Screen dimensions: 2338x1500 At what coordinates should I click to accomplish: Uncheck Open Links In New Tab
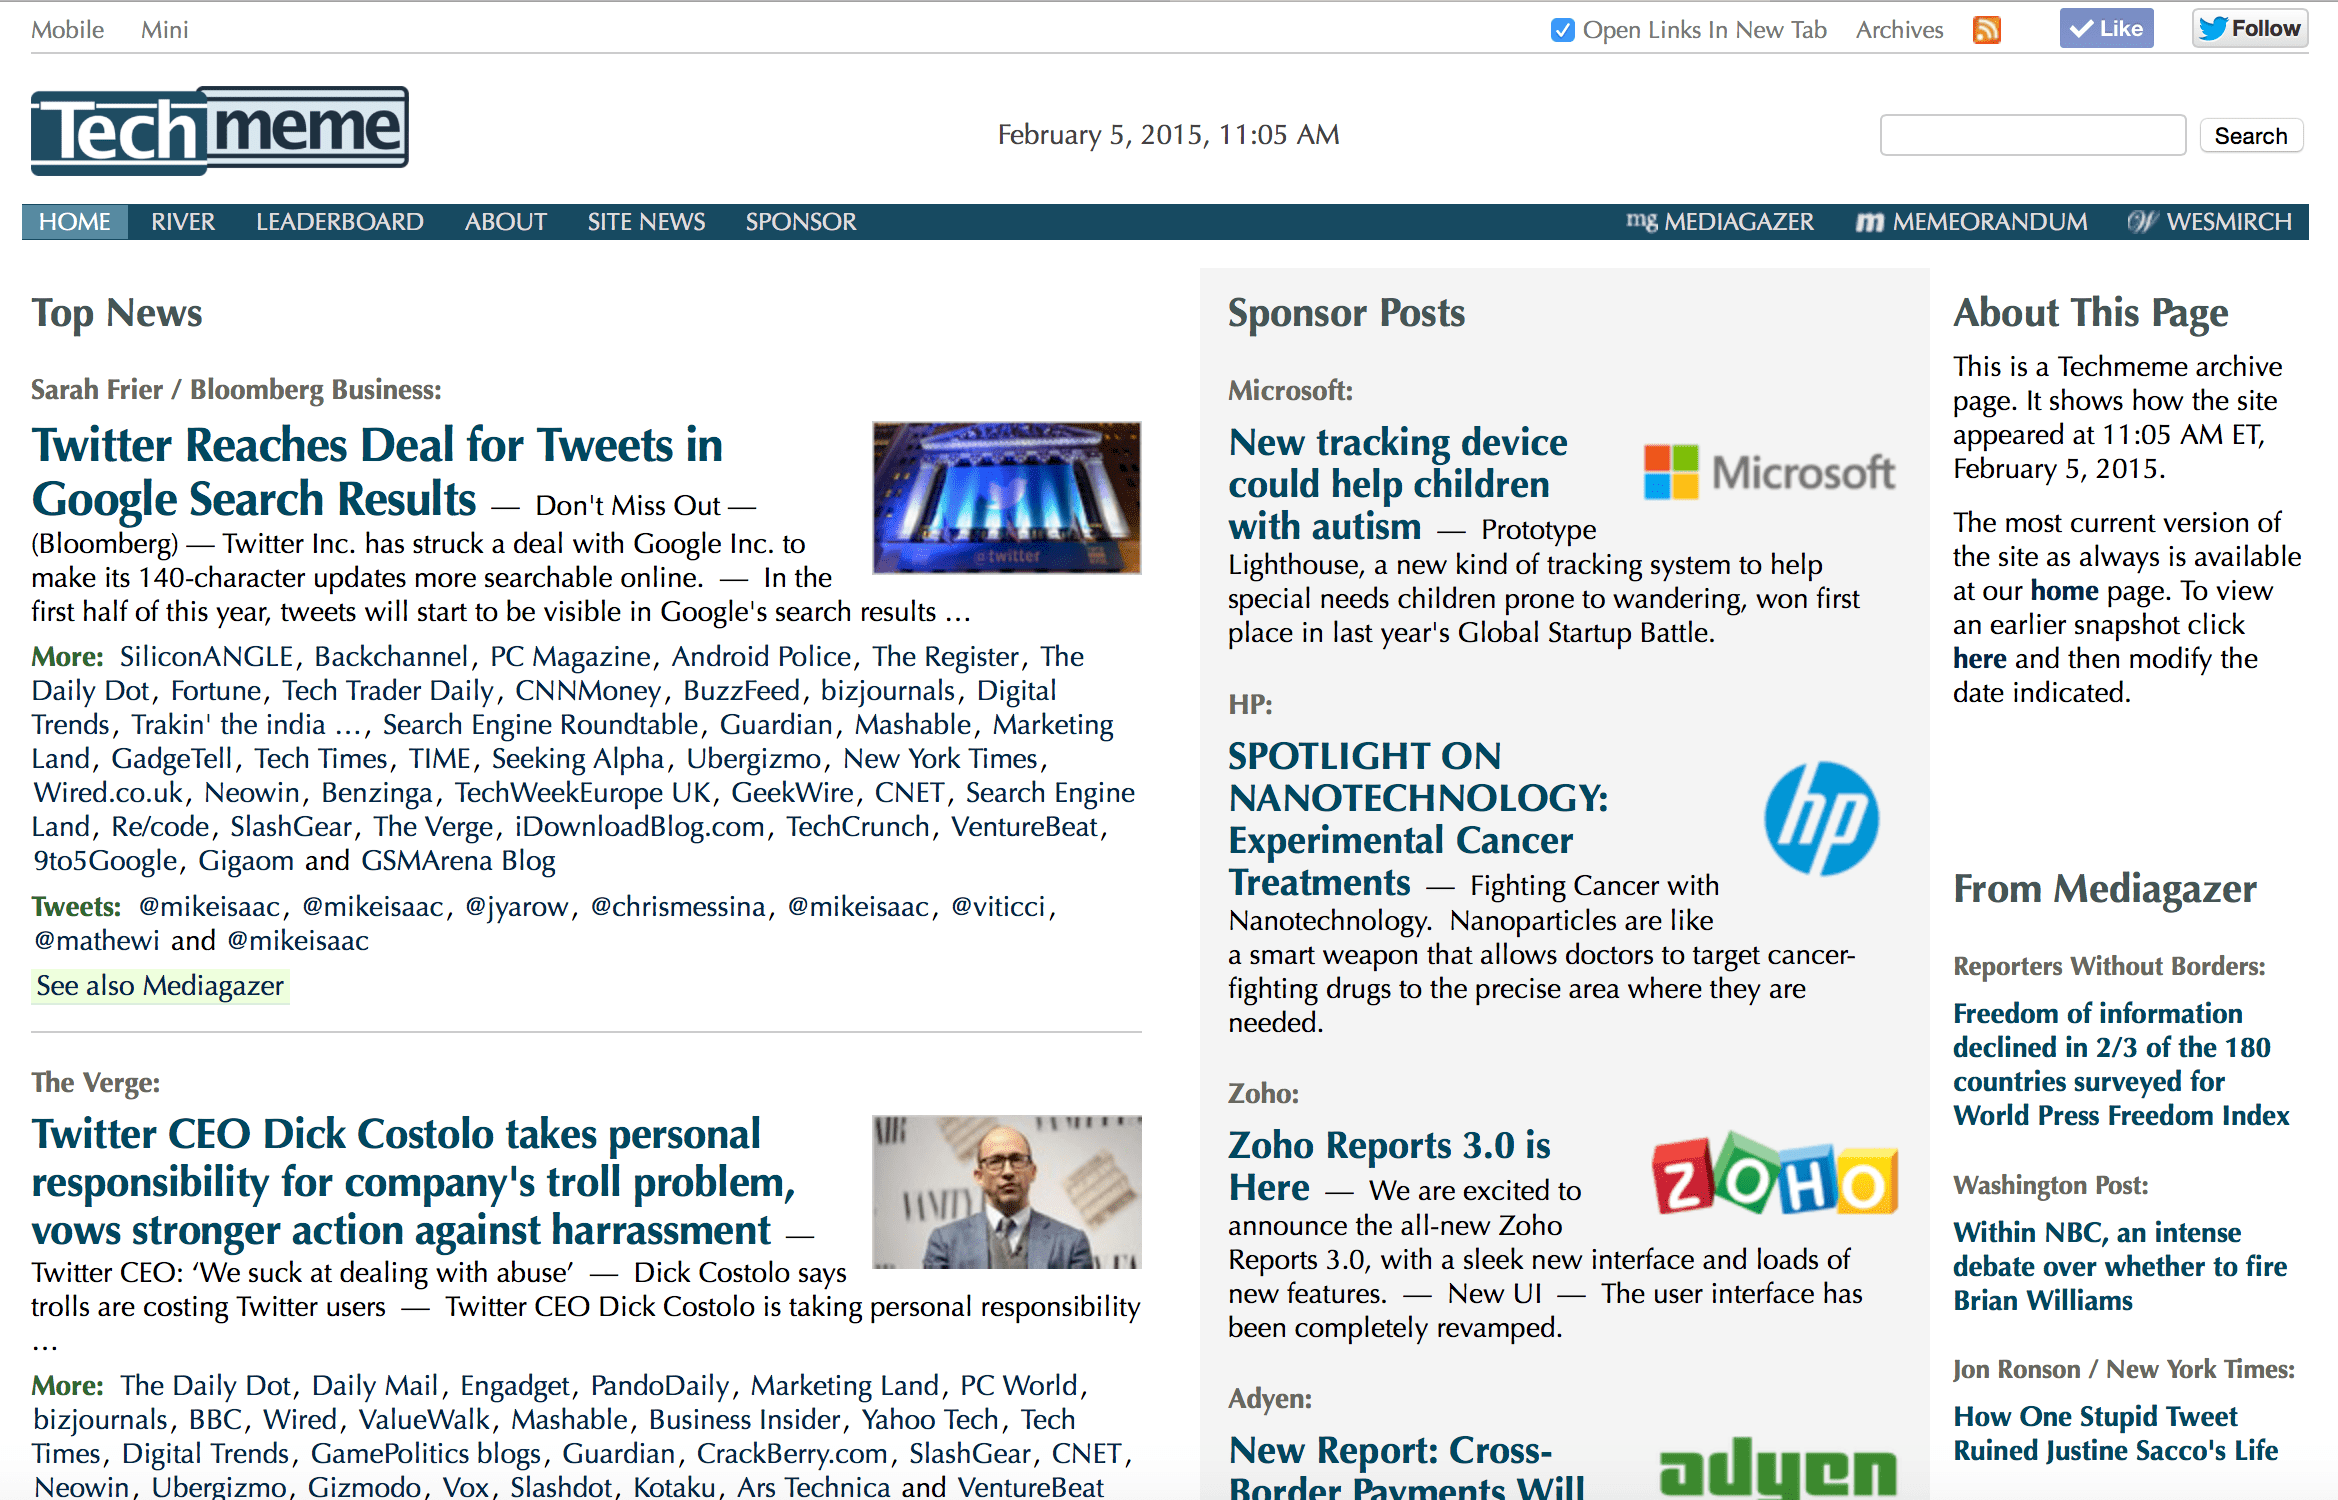click(1562, 30)
